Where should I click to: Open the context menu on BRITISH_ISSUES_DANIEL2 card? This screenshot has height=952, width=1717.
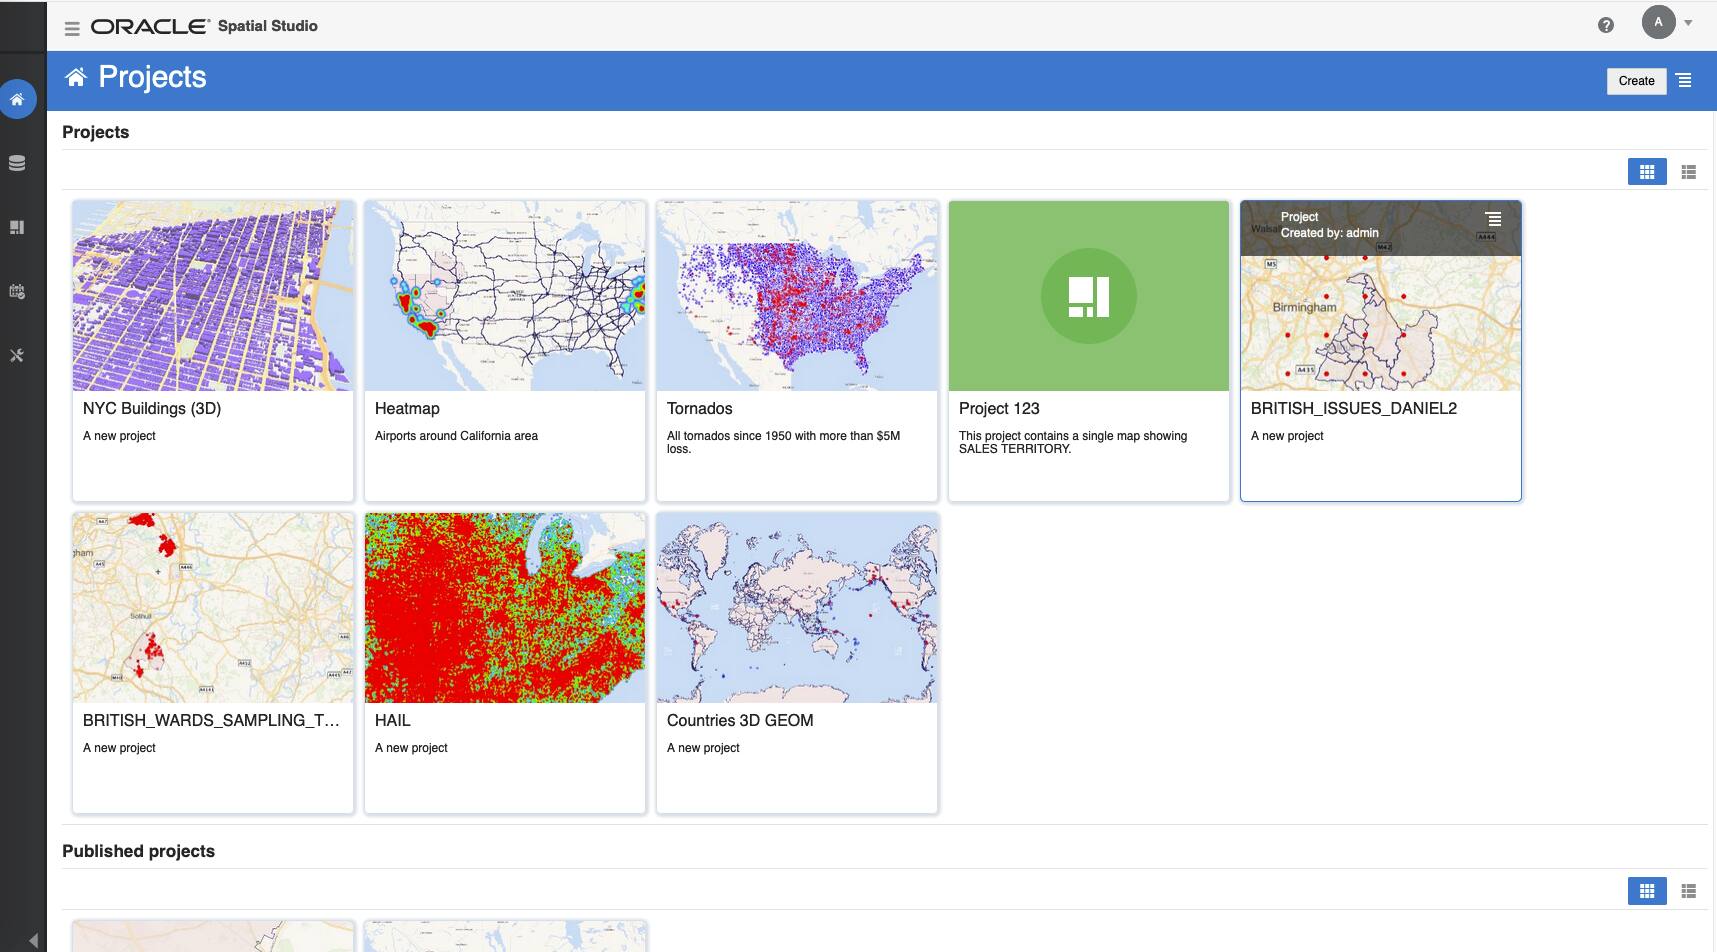click(x=1494, y=218)
